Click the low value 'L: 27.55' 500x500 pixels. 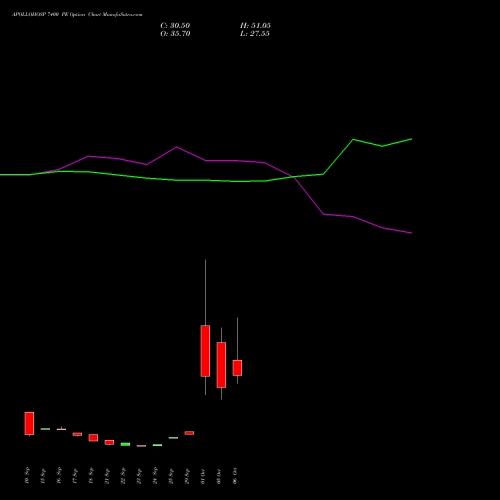click(255, 34)
